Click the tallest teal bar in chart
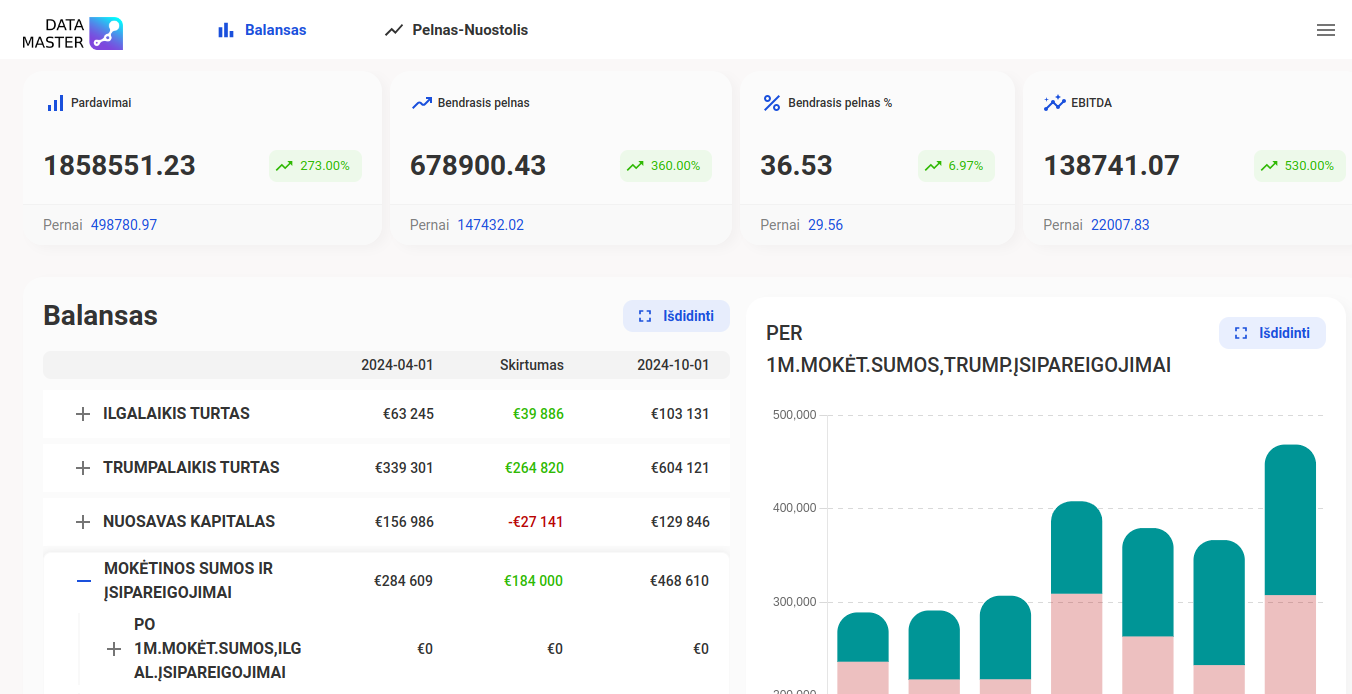 click(1290, 520)
